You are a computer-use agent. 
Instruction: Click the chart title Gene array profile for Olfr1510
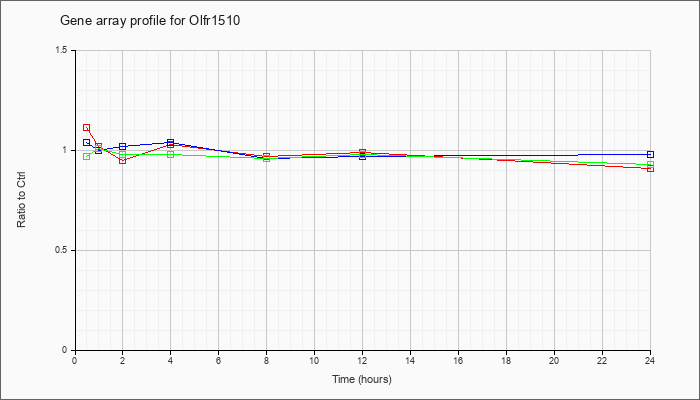(150, 20)
